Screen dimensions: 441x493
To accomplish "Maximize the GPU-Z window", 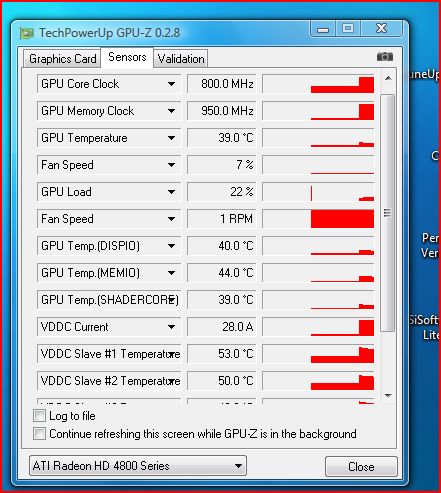I will tap(348, 29).
